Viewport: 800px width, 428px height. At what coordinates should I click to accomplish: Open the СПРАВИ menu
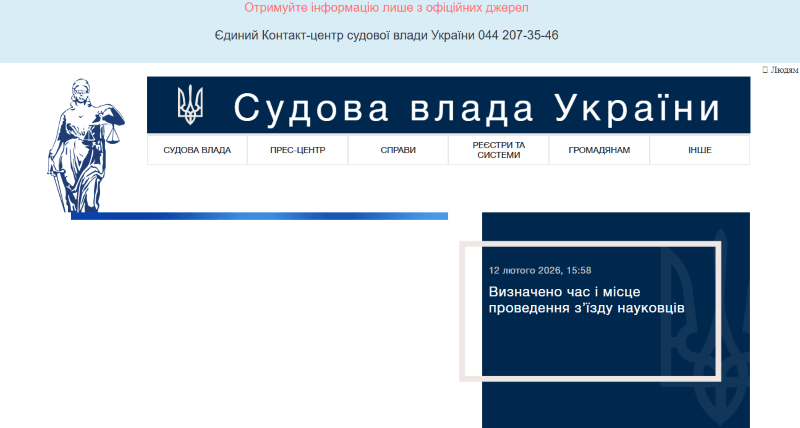point(398,150)
